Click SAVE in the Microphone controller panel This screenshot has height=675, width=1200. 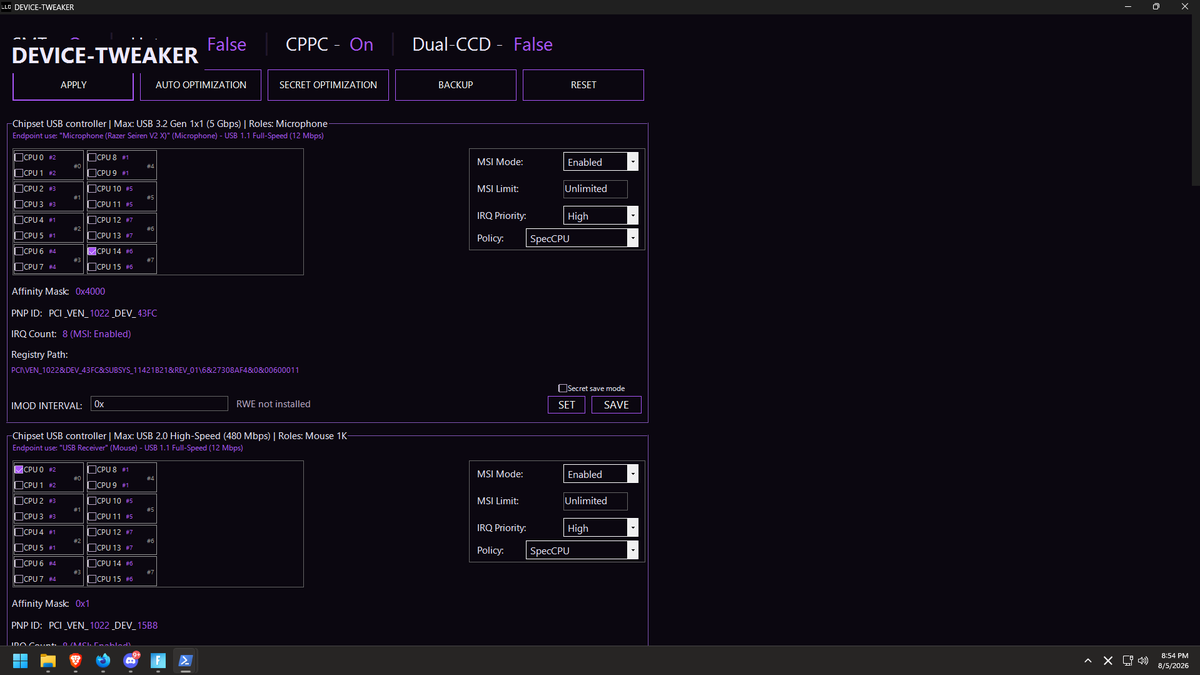(x=616, y=404)
